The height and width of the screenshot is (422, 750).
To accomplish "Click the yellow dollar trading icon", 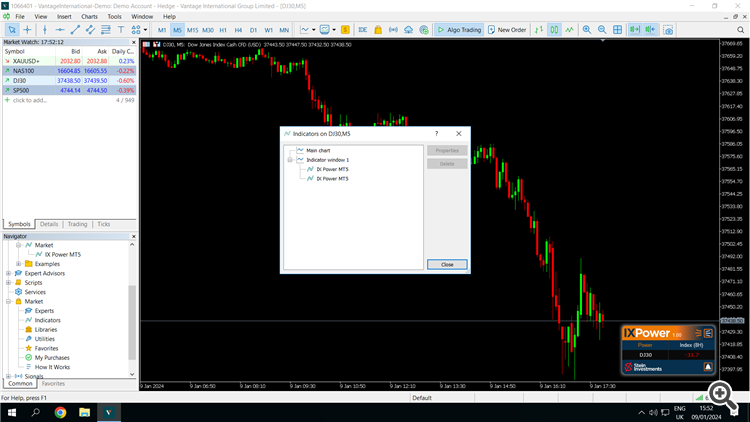I will pos(345,30).
